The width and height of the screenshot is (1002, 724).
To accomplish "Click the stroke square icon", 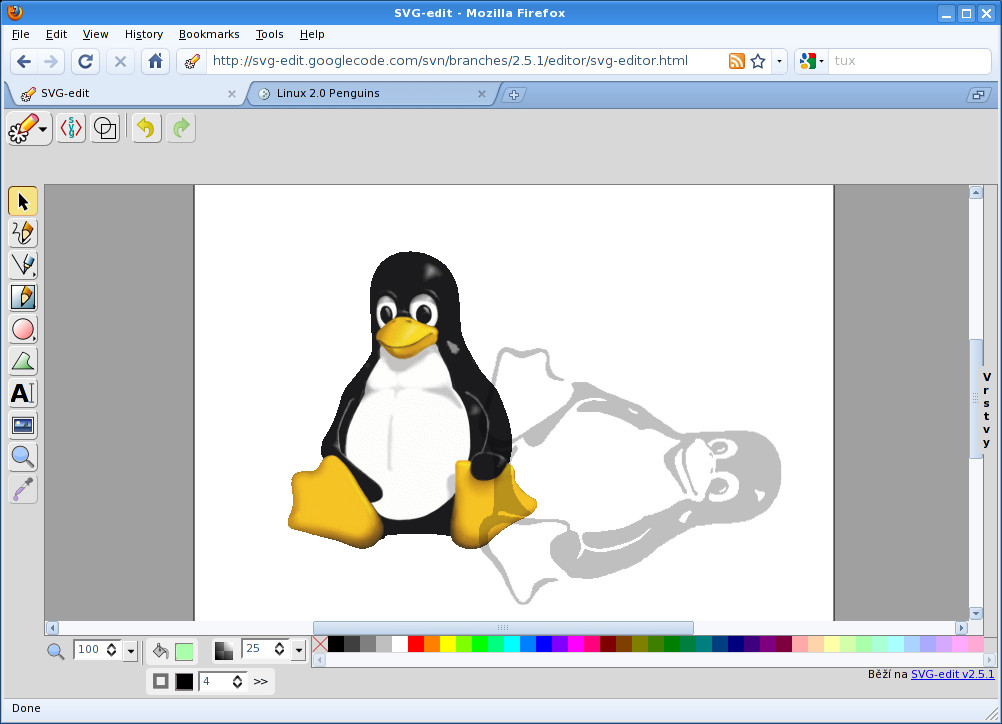I will tap(160, 681).
